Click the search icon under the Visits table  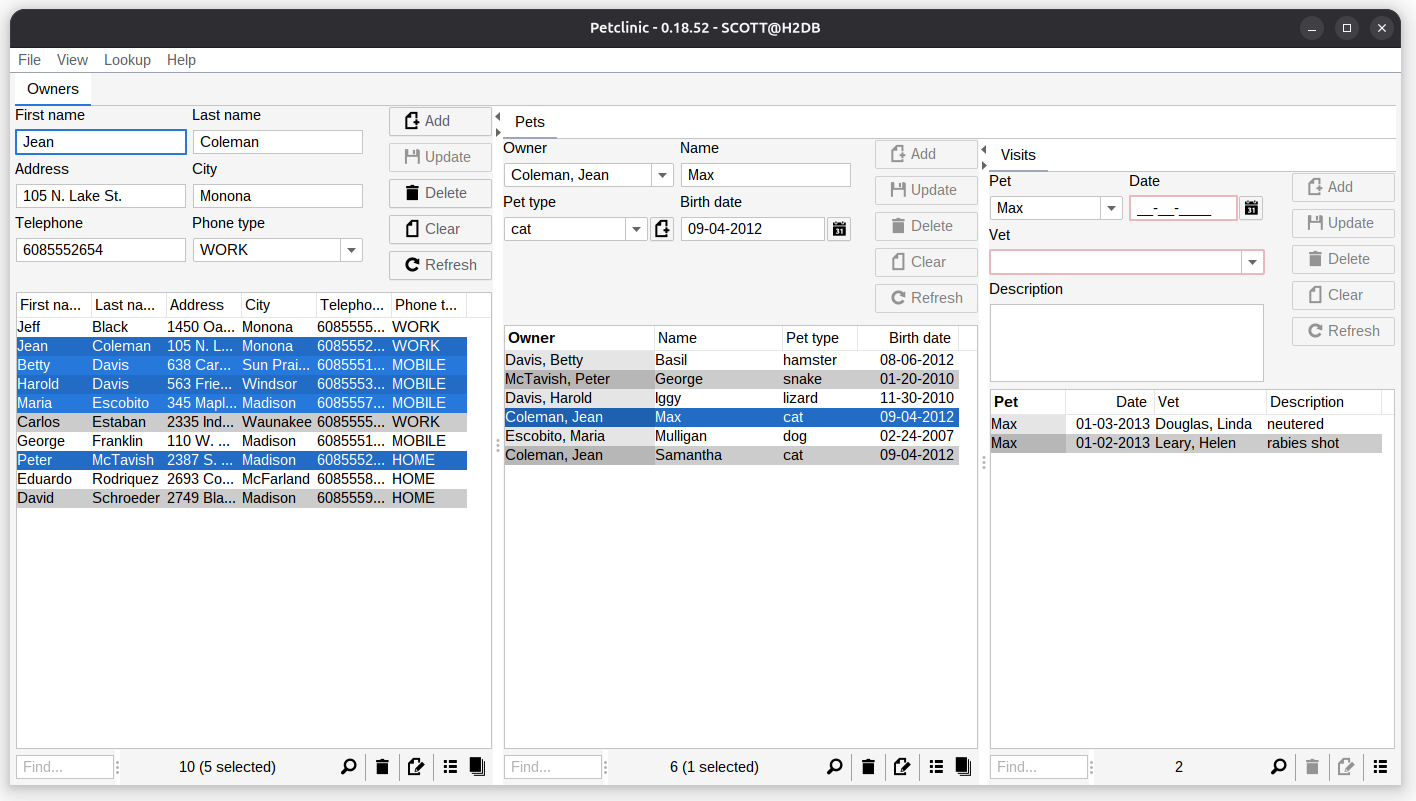pos(1279,767)
